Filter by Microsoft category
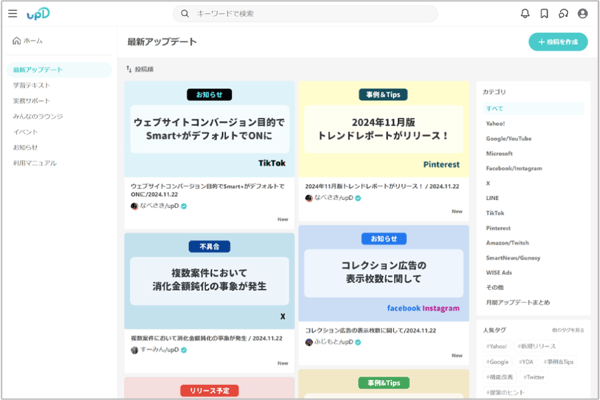The height and width of the screenshot is (400, 600). pos(499,153)
